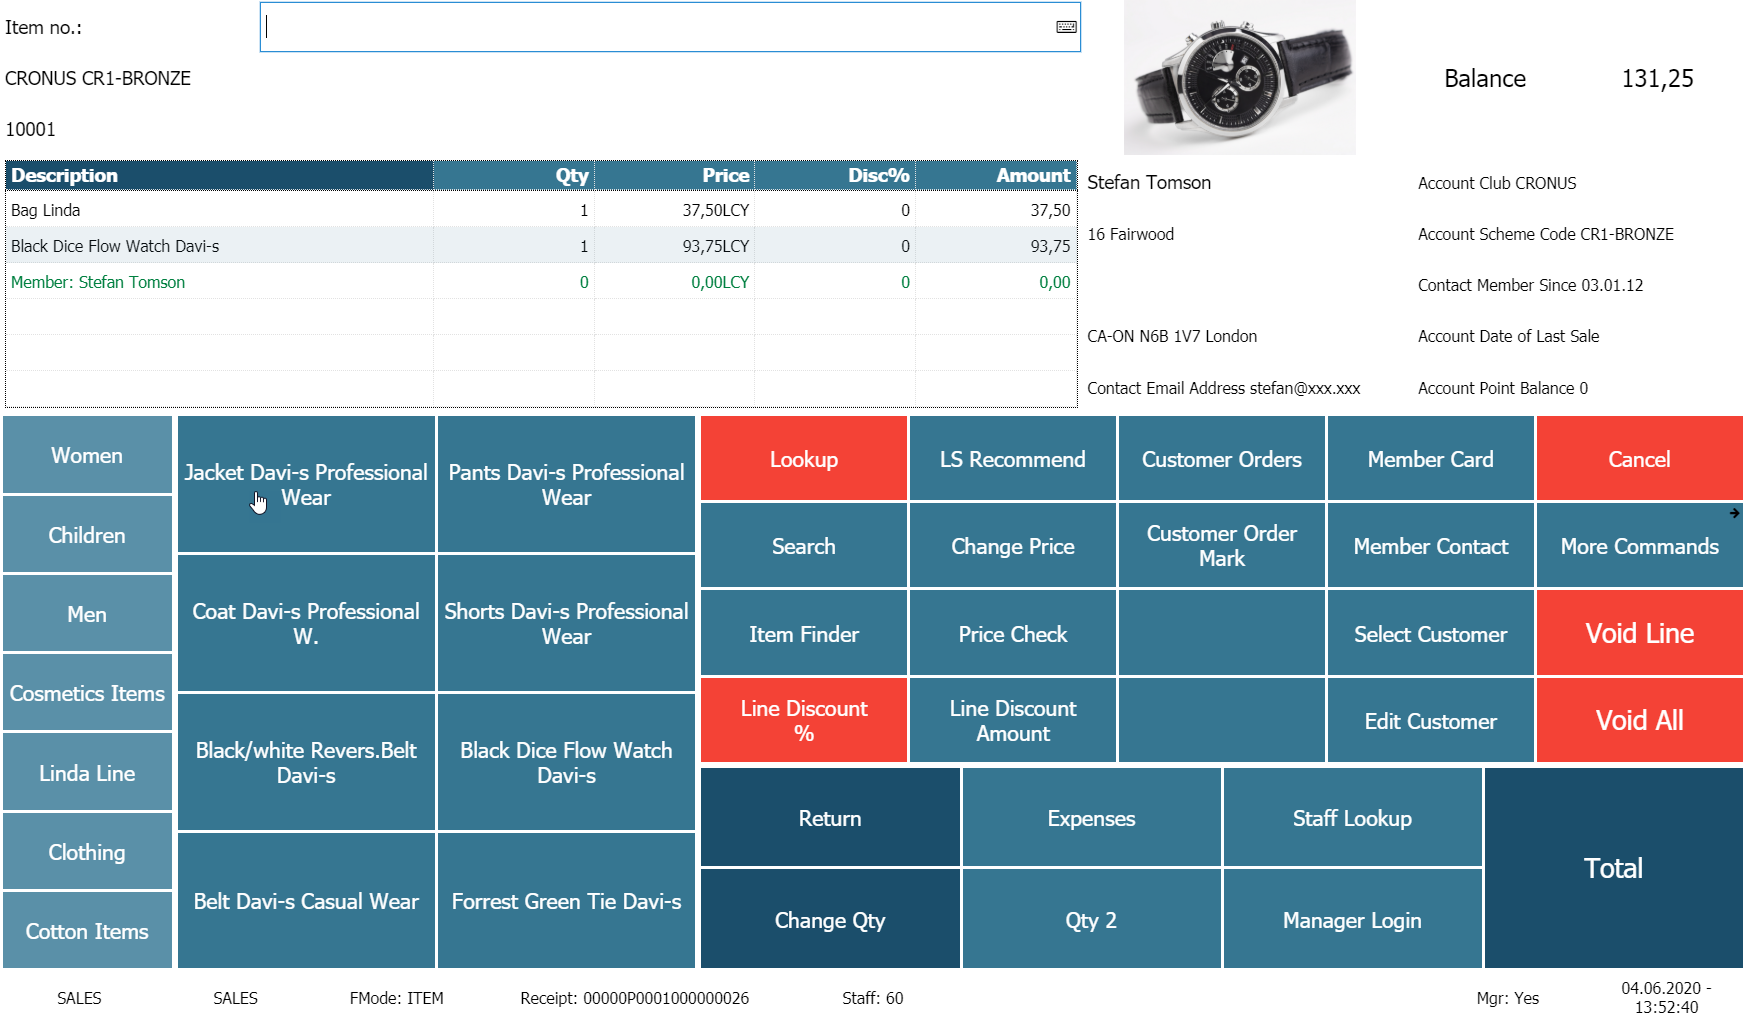Add Jacket Davi-s Professional Wear item
The image size is (1746, 1023).
pyautogui.click(x=306, y=485)
